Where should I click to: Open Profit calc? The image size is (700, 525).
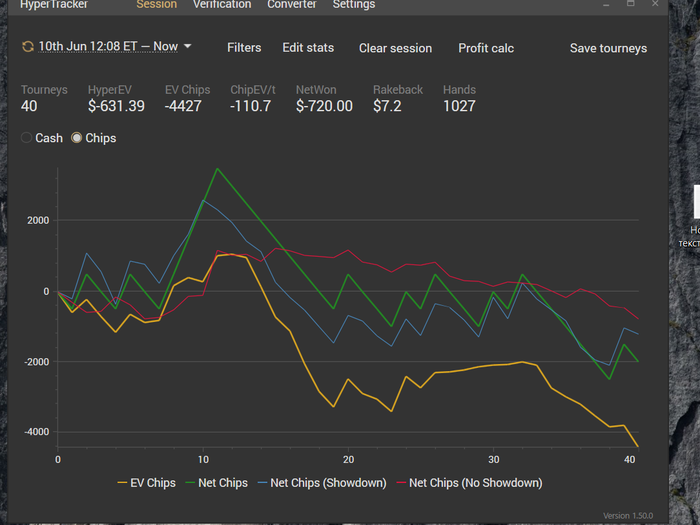[486, 48]
